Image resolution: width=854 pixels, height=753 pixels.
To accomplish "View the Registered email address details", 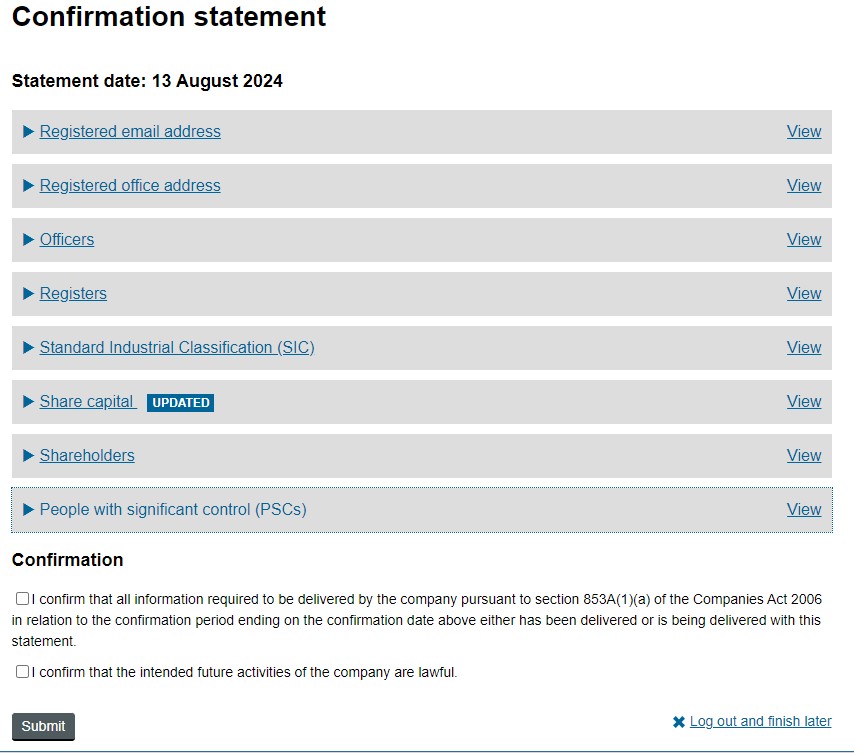I will pyautogui.click(x=804, y=131).
